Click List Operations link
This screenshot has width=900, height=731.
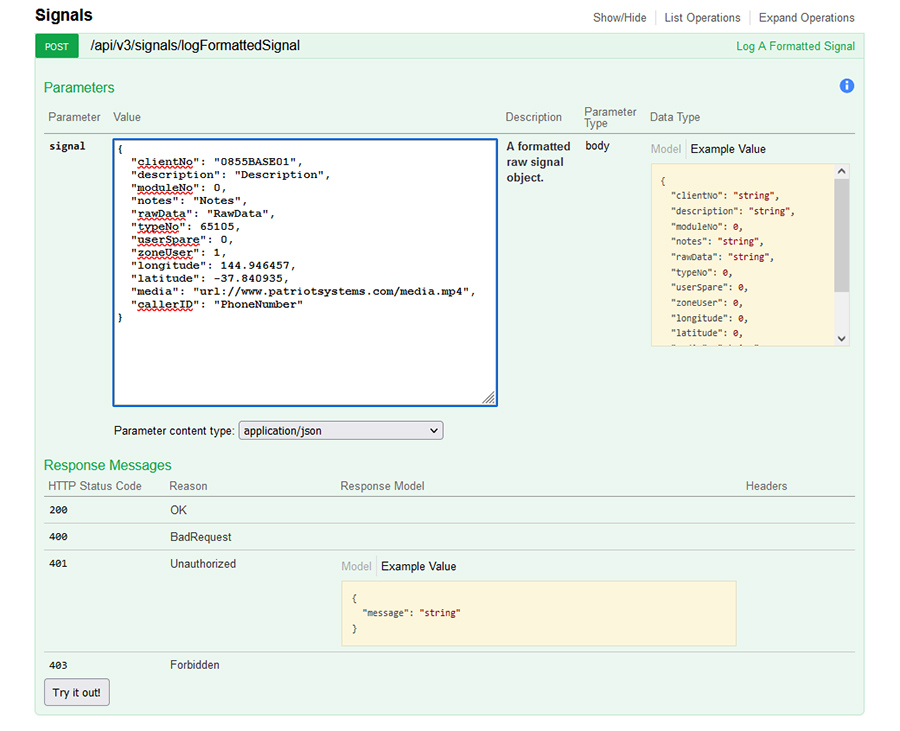(x=702, y=18)
